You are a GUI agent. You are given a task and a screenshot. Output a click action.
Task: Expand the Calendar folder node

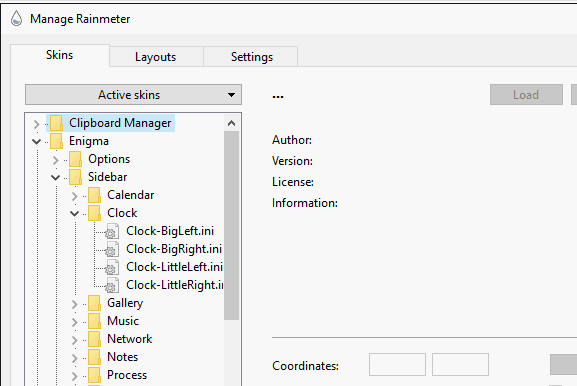[75, 196]
